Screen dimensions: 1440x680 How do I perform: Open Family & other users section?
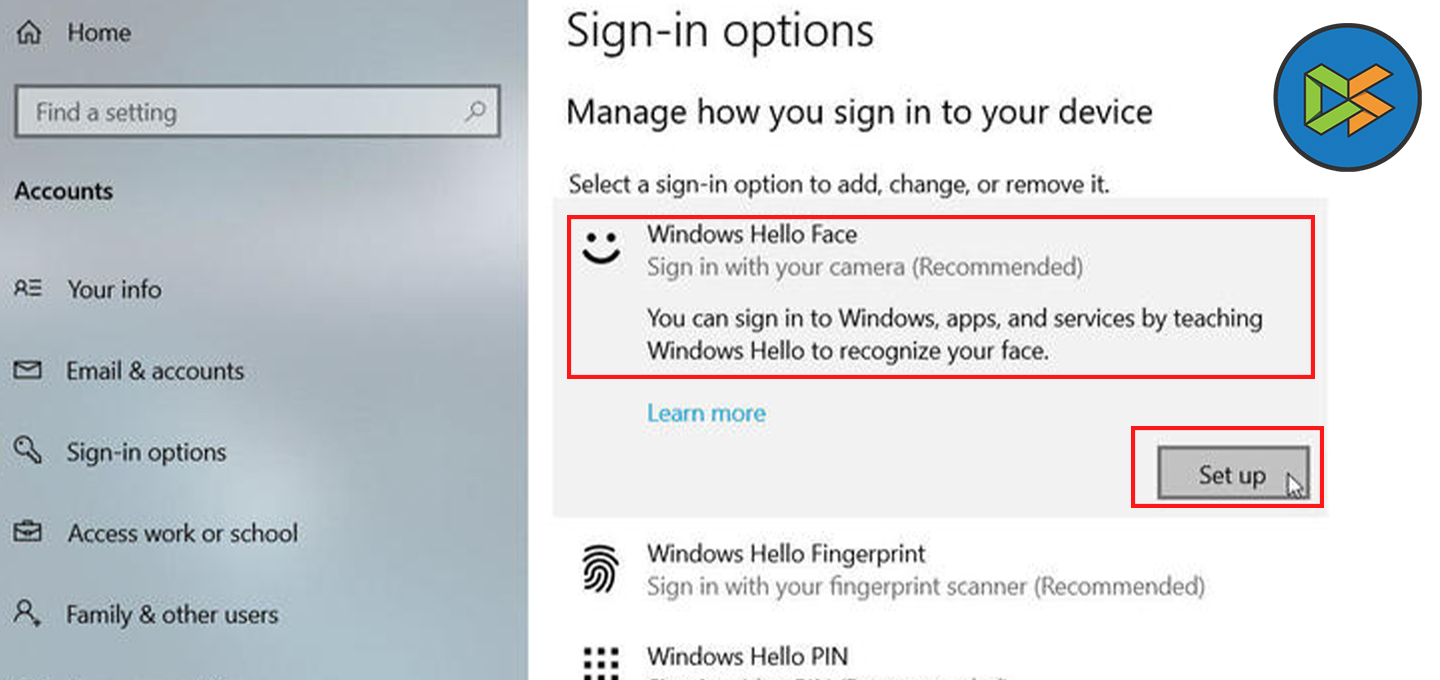pos(172,614)
